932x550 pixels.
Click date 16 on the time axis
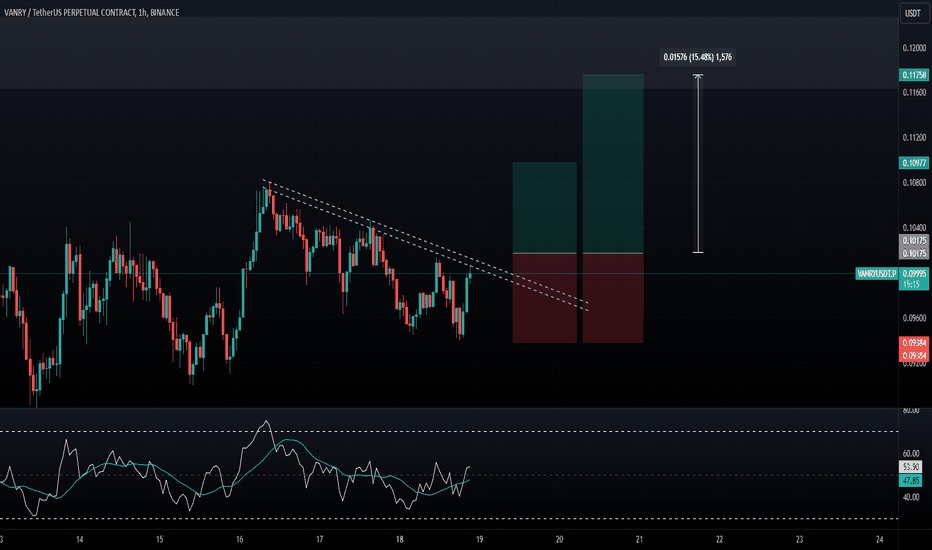tap(240, 539)
